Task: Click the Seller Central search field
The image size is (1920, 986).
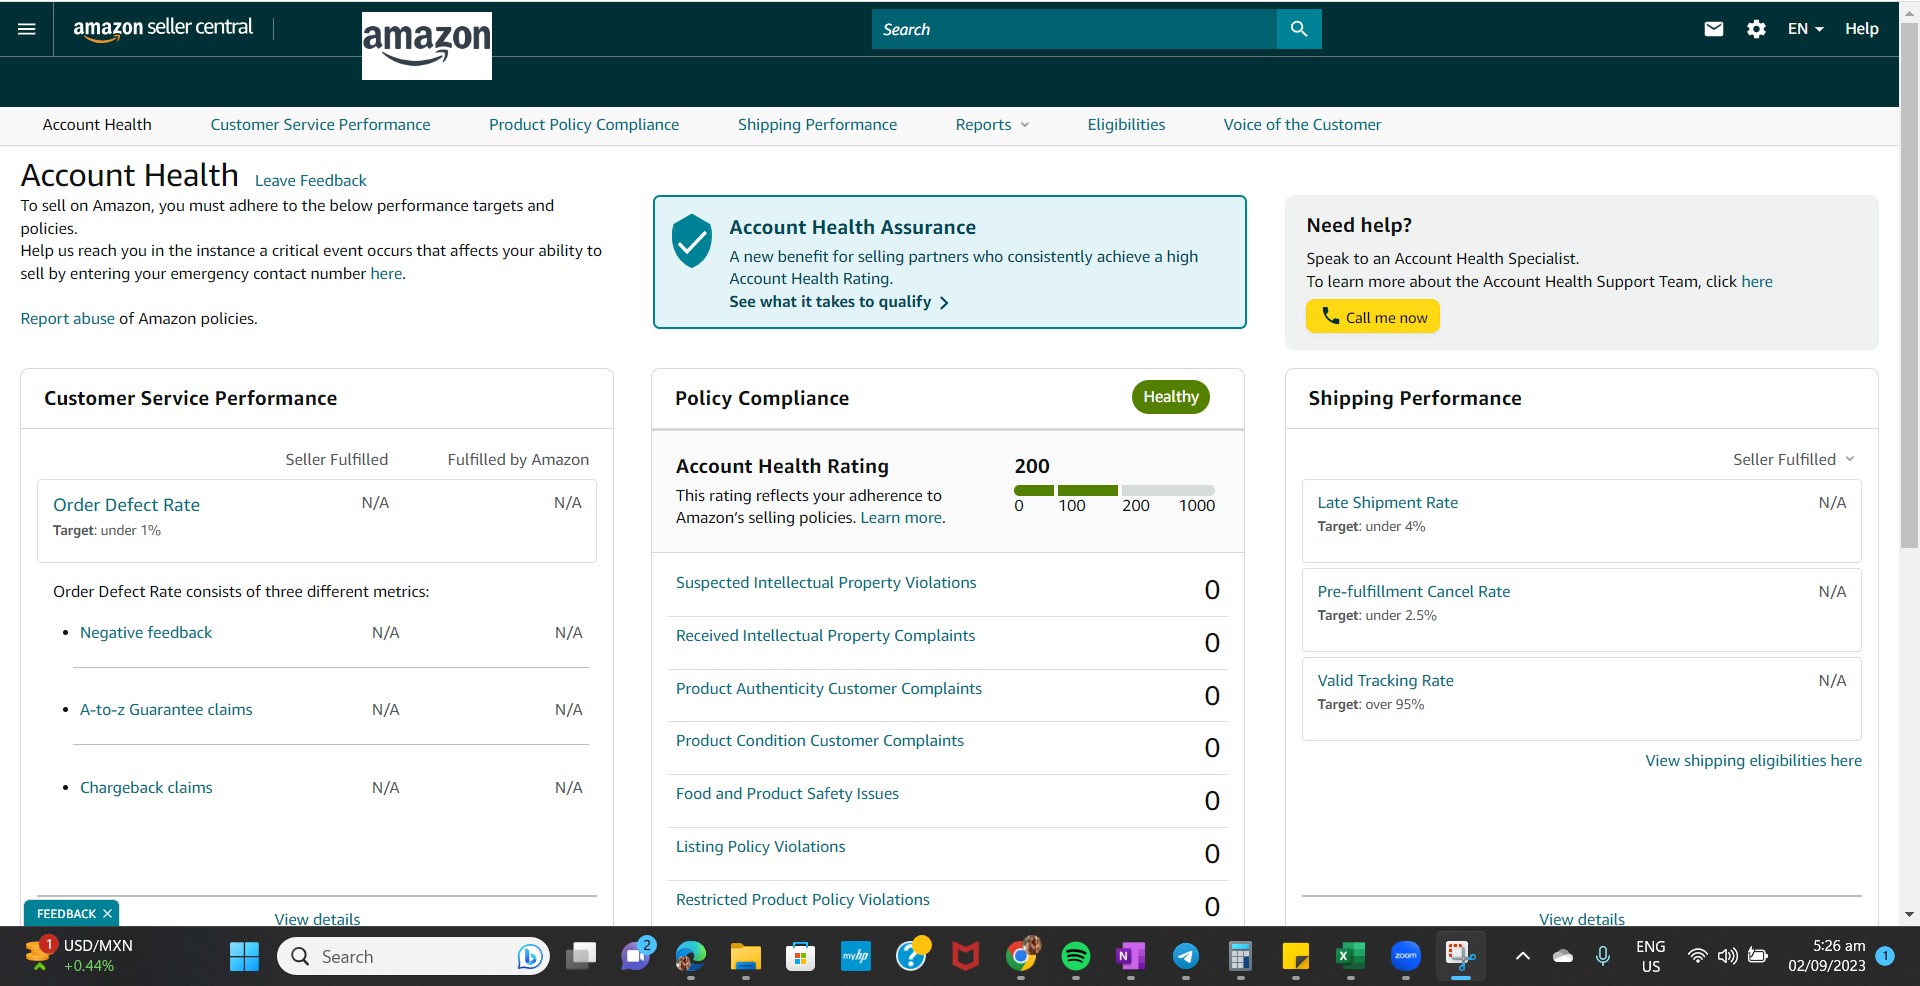Action: point(1074,29)
